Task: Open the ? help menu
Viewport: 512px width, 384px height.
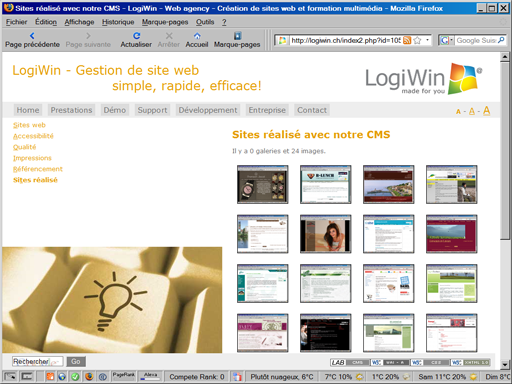Action: [224, 22]
